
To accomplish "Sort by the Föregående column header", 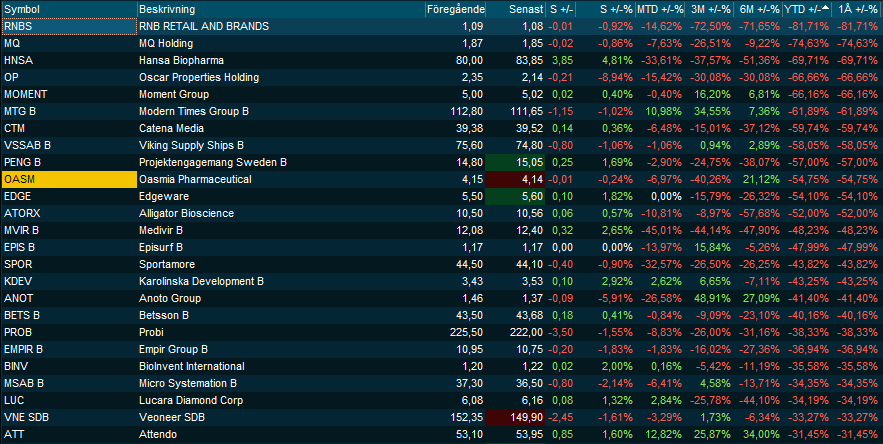I will pyautogui.click(x=455, y=9).
